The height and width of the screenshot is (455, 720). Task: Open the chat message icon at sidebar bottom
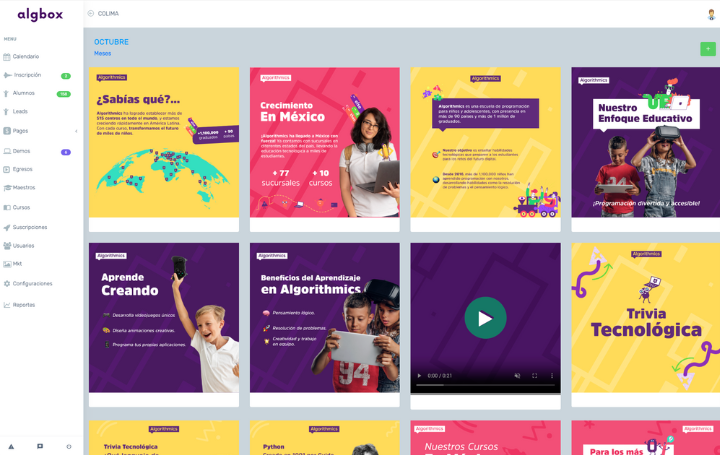coord(40,446)
